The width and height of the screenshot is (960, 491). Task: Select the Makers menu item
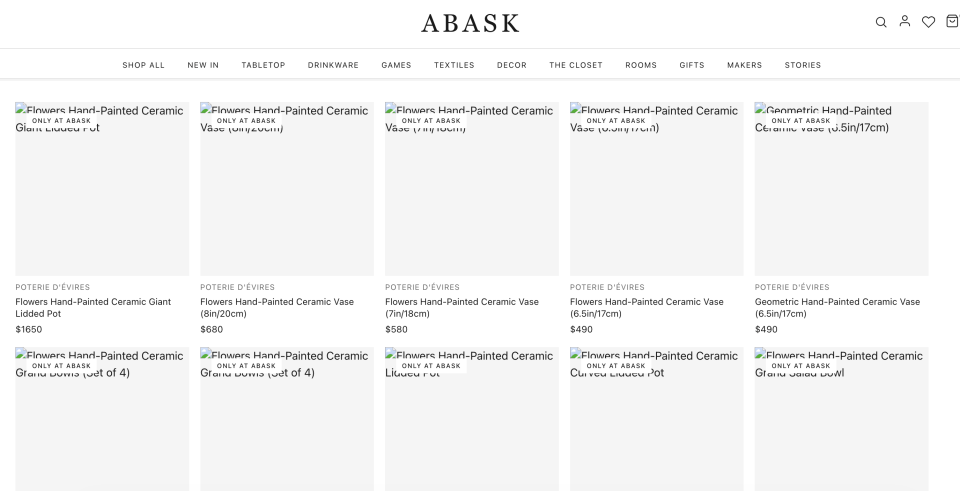[744, 65]
